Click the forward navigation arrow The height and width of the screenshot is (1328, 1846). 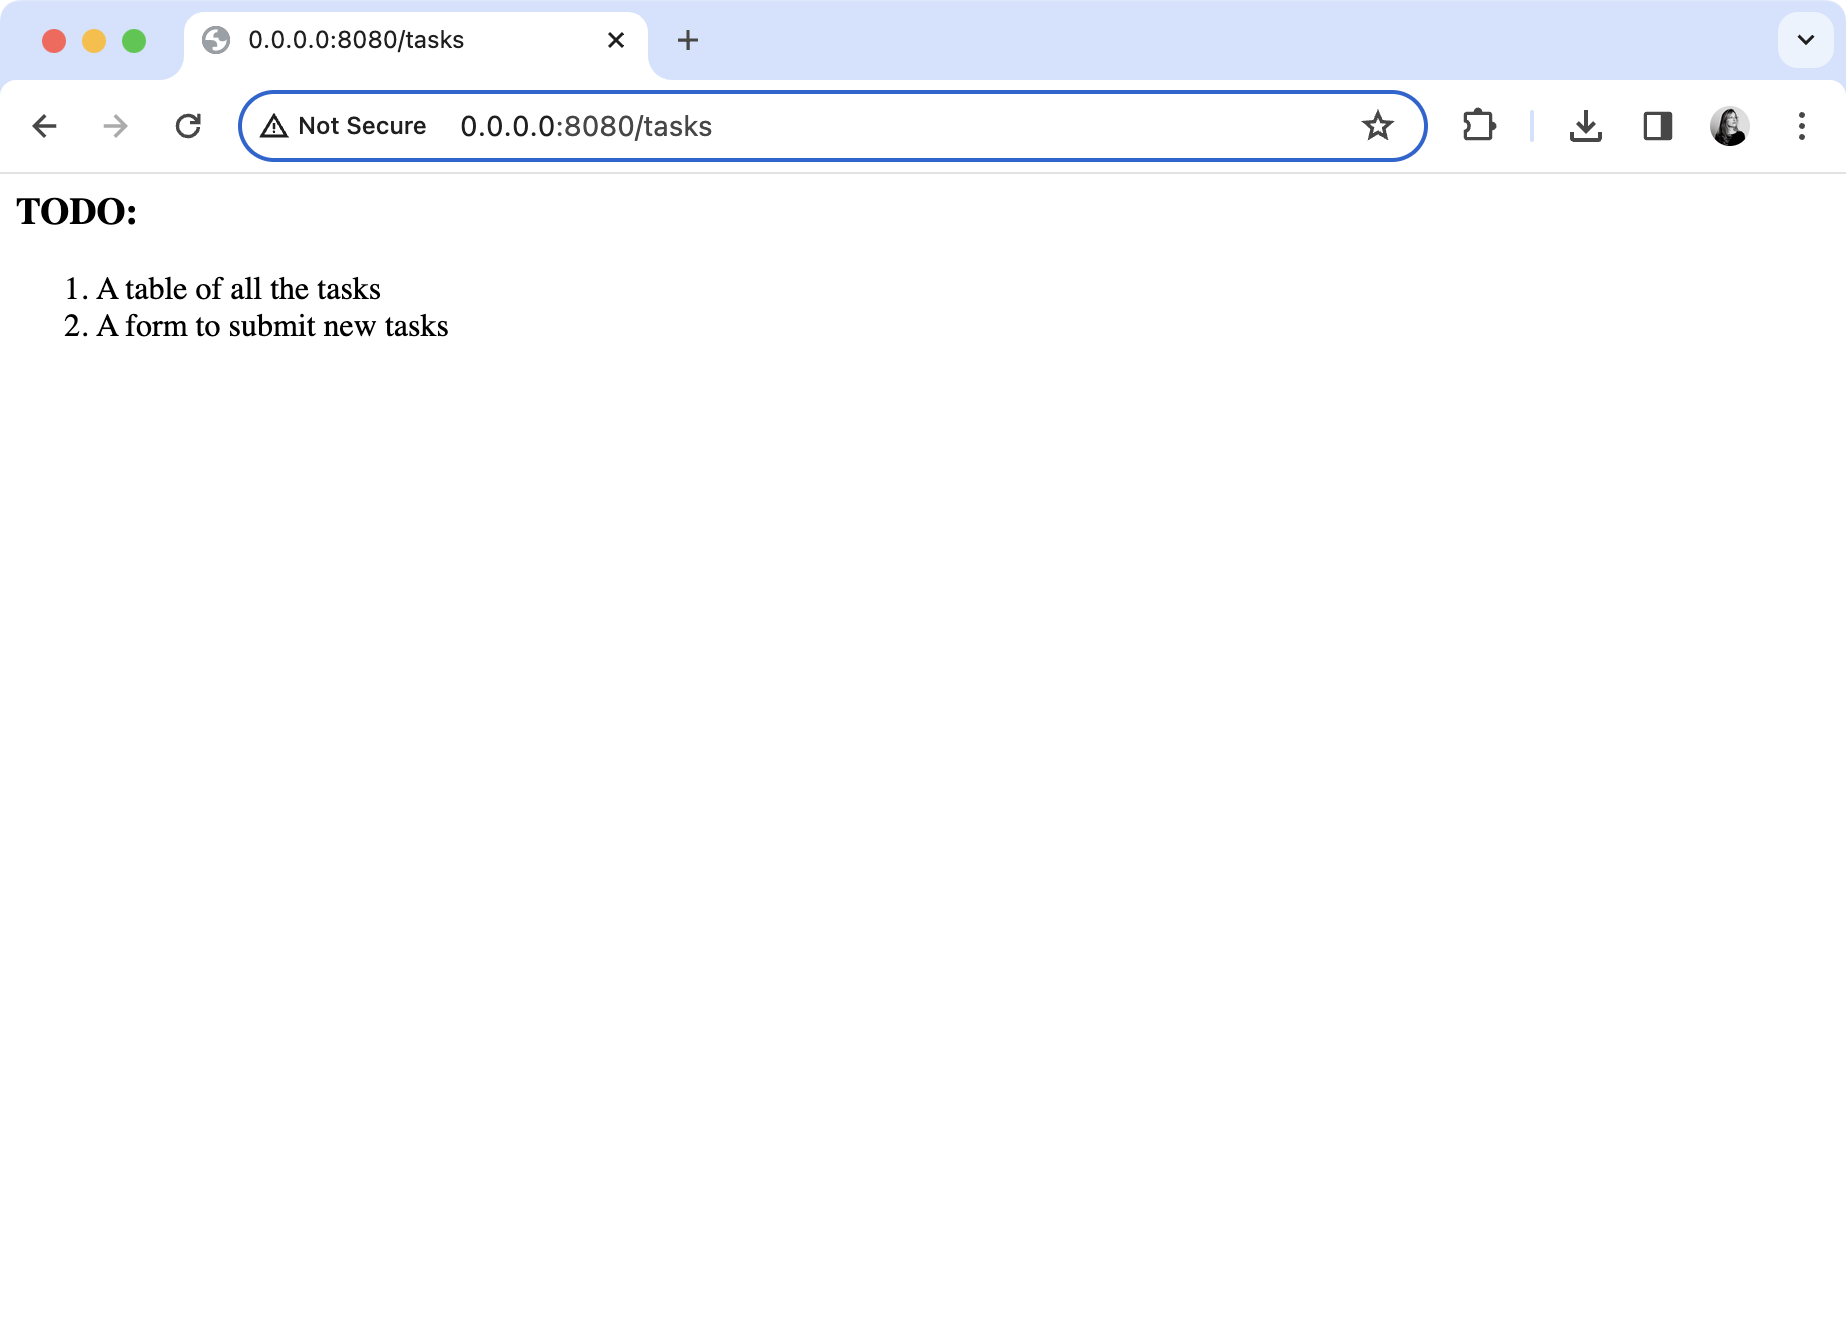pos(116,126)
